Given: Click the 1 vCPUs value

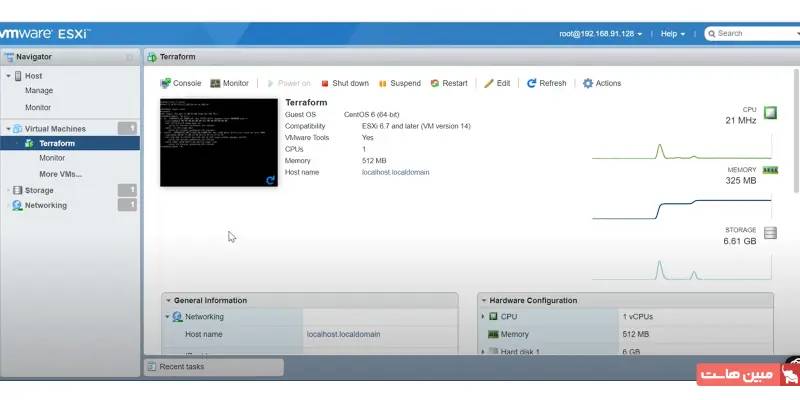Looking at the screenshot, I should click(x=638, y=317).
